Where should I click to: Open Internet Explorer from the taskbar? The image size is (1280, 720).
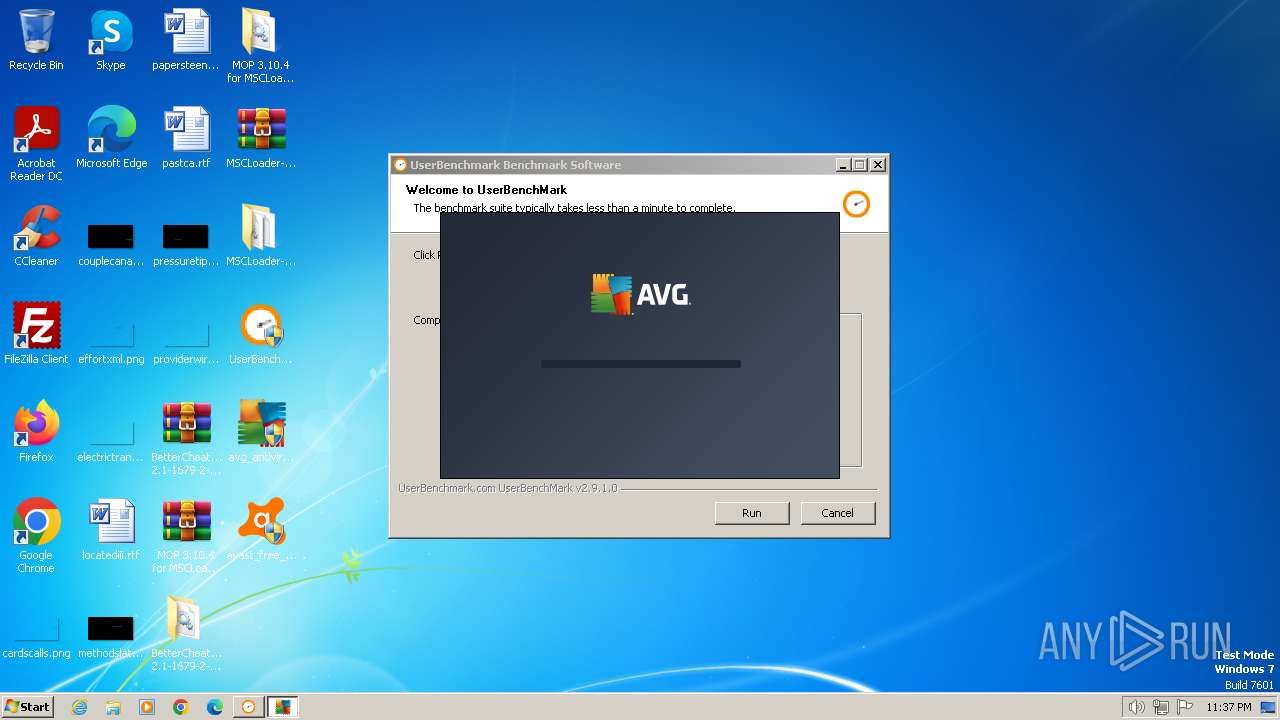pyautogui.click(x=79, y=707)
